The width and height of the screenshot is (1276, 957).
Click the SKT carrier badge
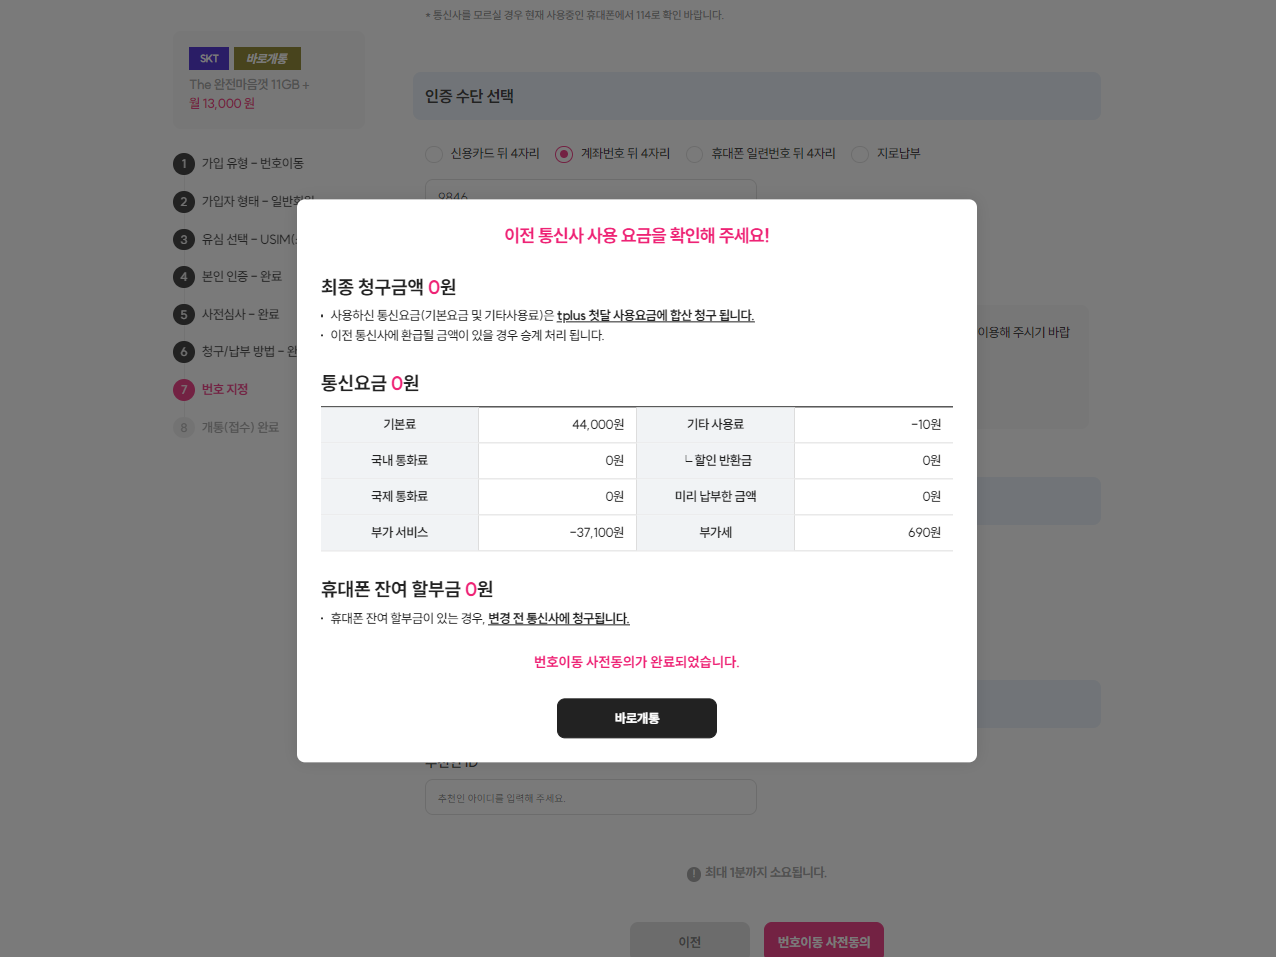tap(208, 58)
